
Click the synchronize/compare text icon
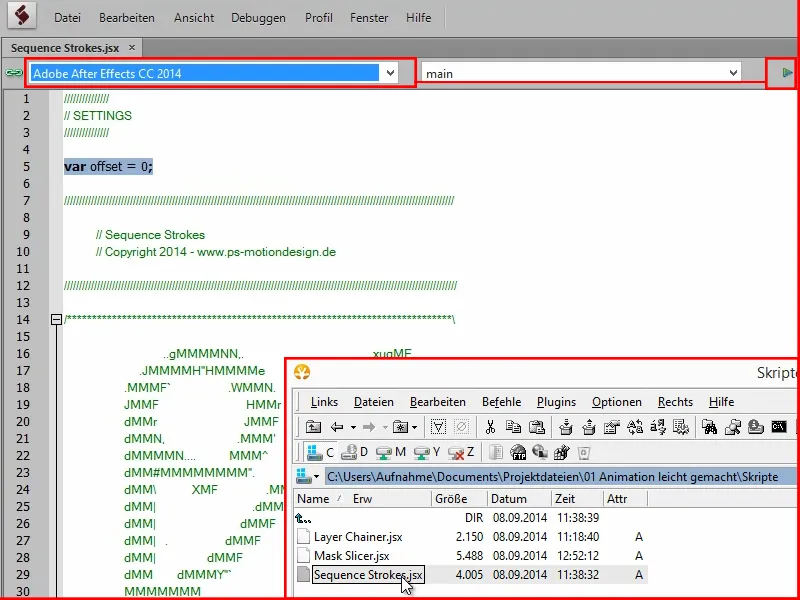click(635, 427)
